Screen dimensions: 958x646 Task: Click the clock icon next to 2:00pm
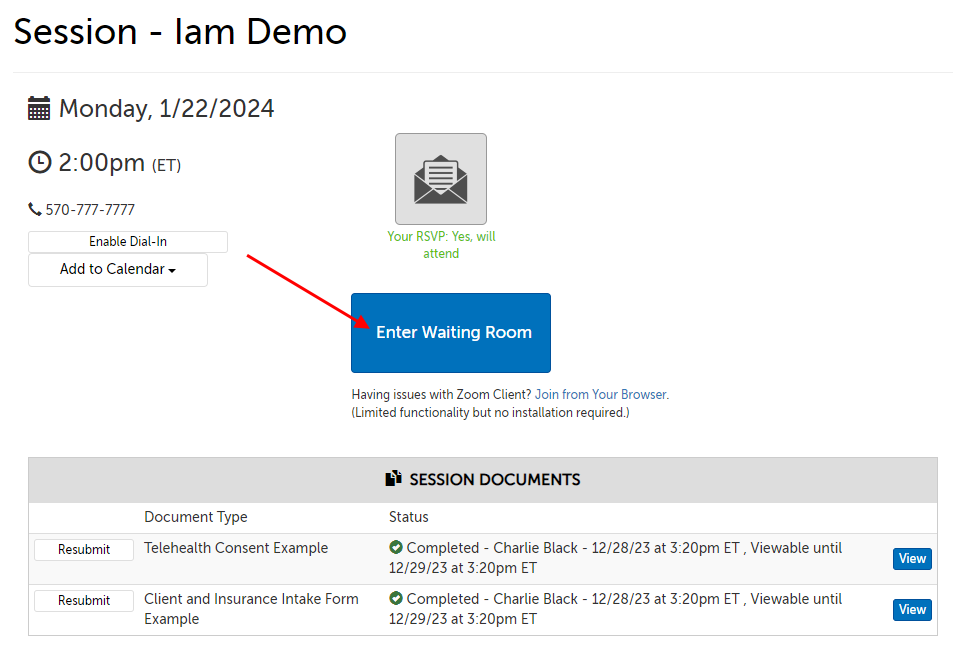tap(39, 162)
